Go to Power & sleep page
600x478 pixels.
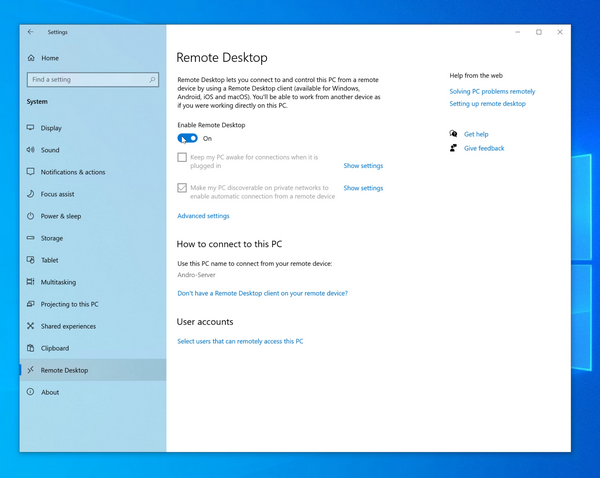click(x=61, y=216)
